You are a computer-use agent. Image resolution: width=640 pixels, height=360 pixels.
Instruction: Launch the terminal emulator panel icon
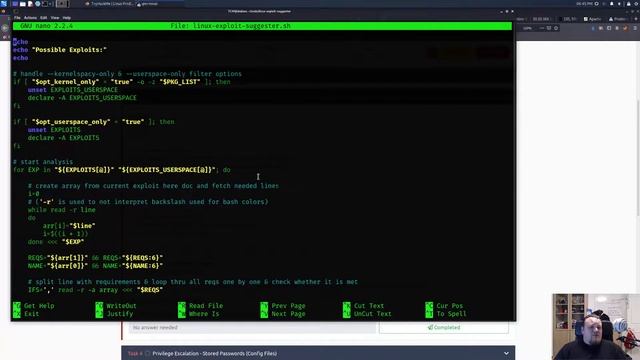click(45, 4)
